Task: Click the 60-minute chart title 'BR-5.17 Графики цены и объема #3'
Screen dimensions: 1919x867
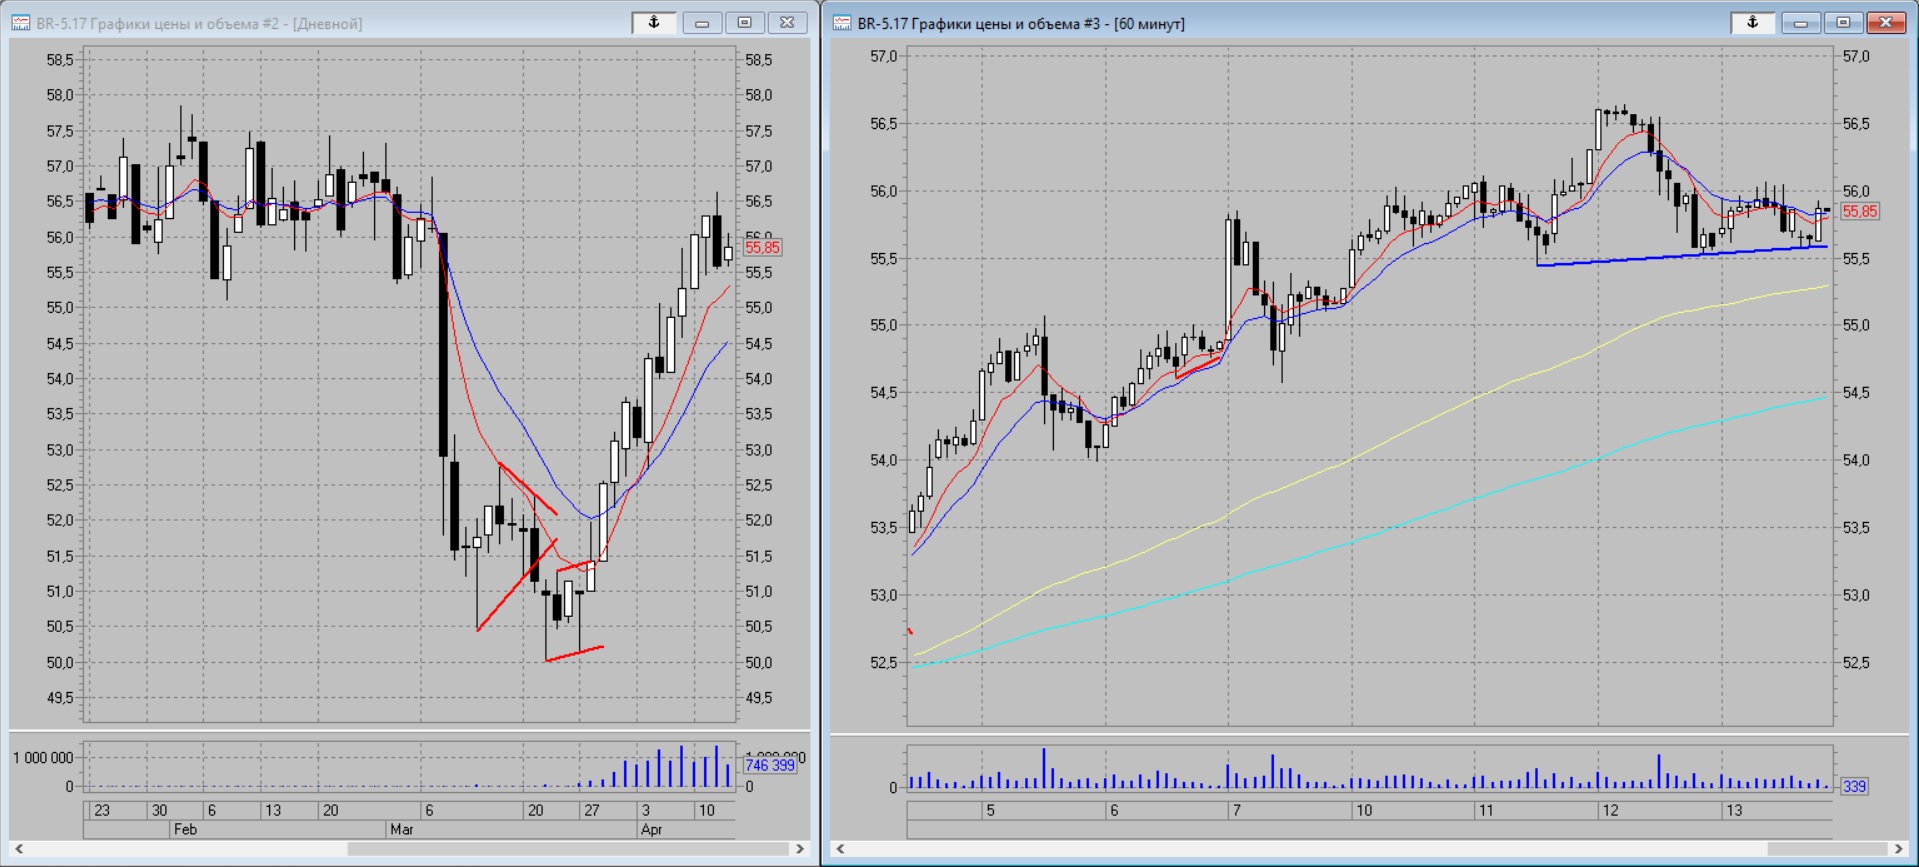Action: tap(979, 23)
